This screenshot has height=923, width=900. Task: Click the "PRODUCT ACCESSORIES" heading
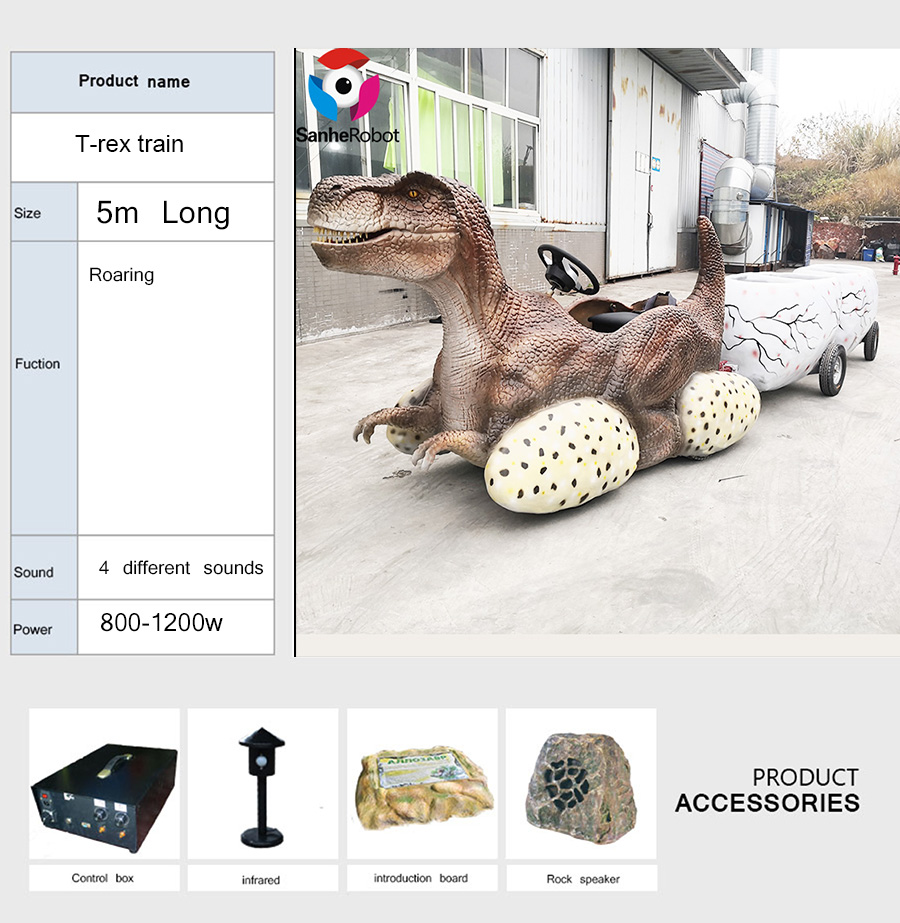767,791
